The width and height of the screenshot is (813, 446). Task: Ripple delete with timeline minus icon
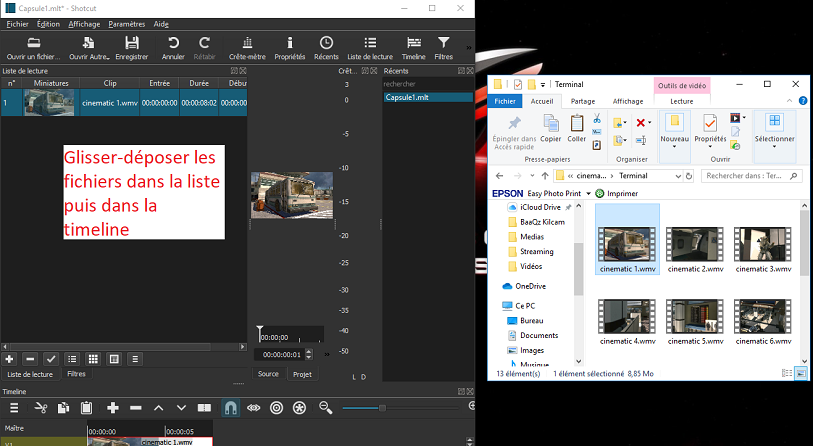click(x=136, y=408)
